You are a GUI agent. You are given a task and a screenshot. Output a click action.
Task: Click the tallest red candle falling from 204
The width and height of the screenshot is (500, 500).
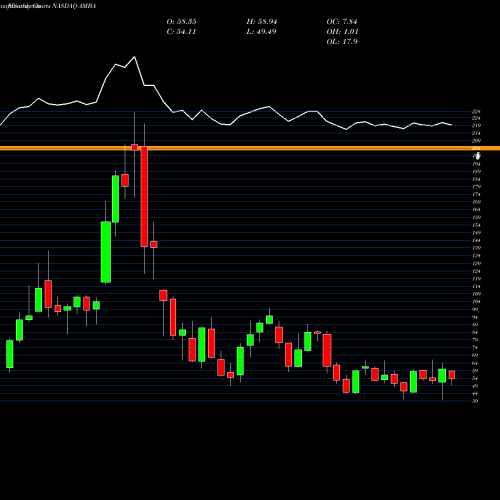pos(144,197)
